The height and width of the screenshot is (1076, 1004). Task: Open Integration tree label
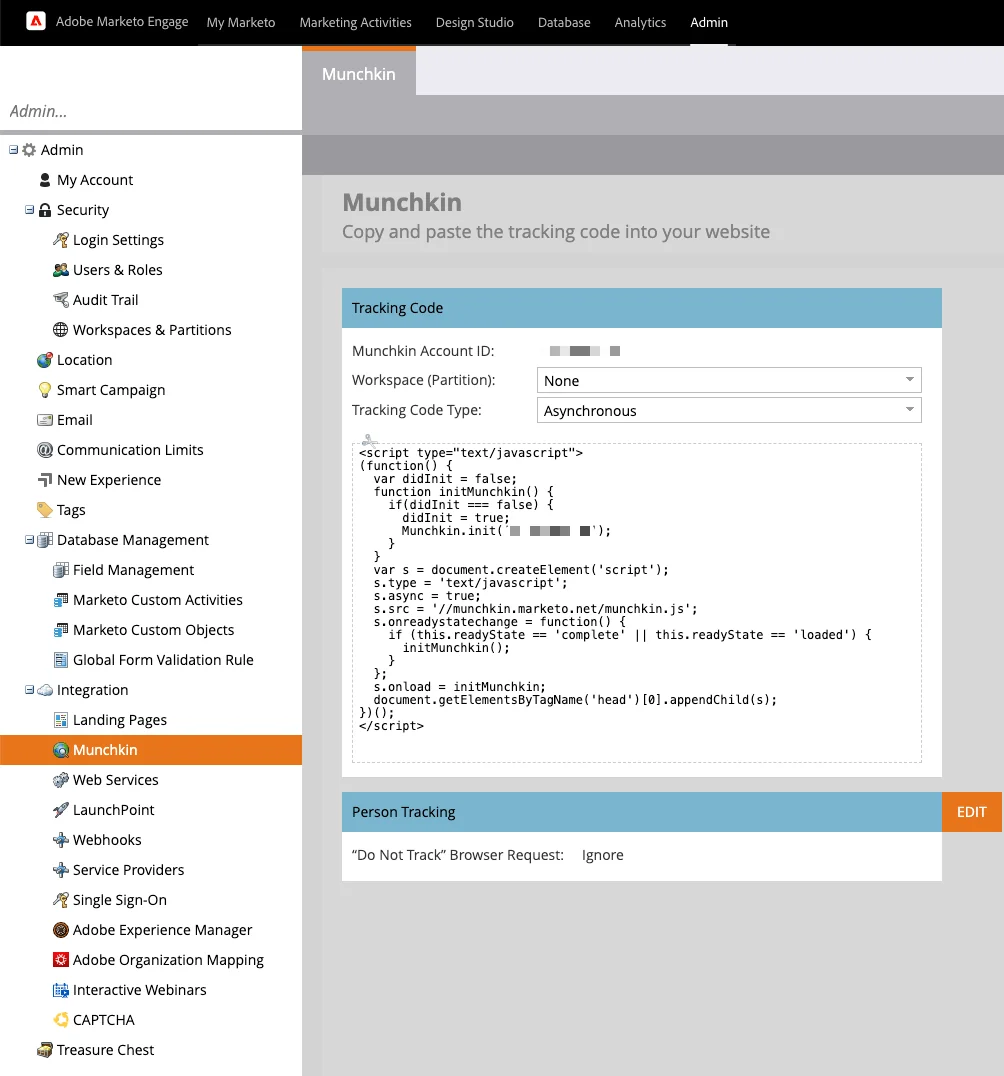pos(93,690)
